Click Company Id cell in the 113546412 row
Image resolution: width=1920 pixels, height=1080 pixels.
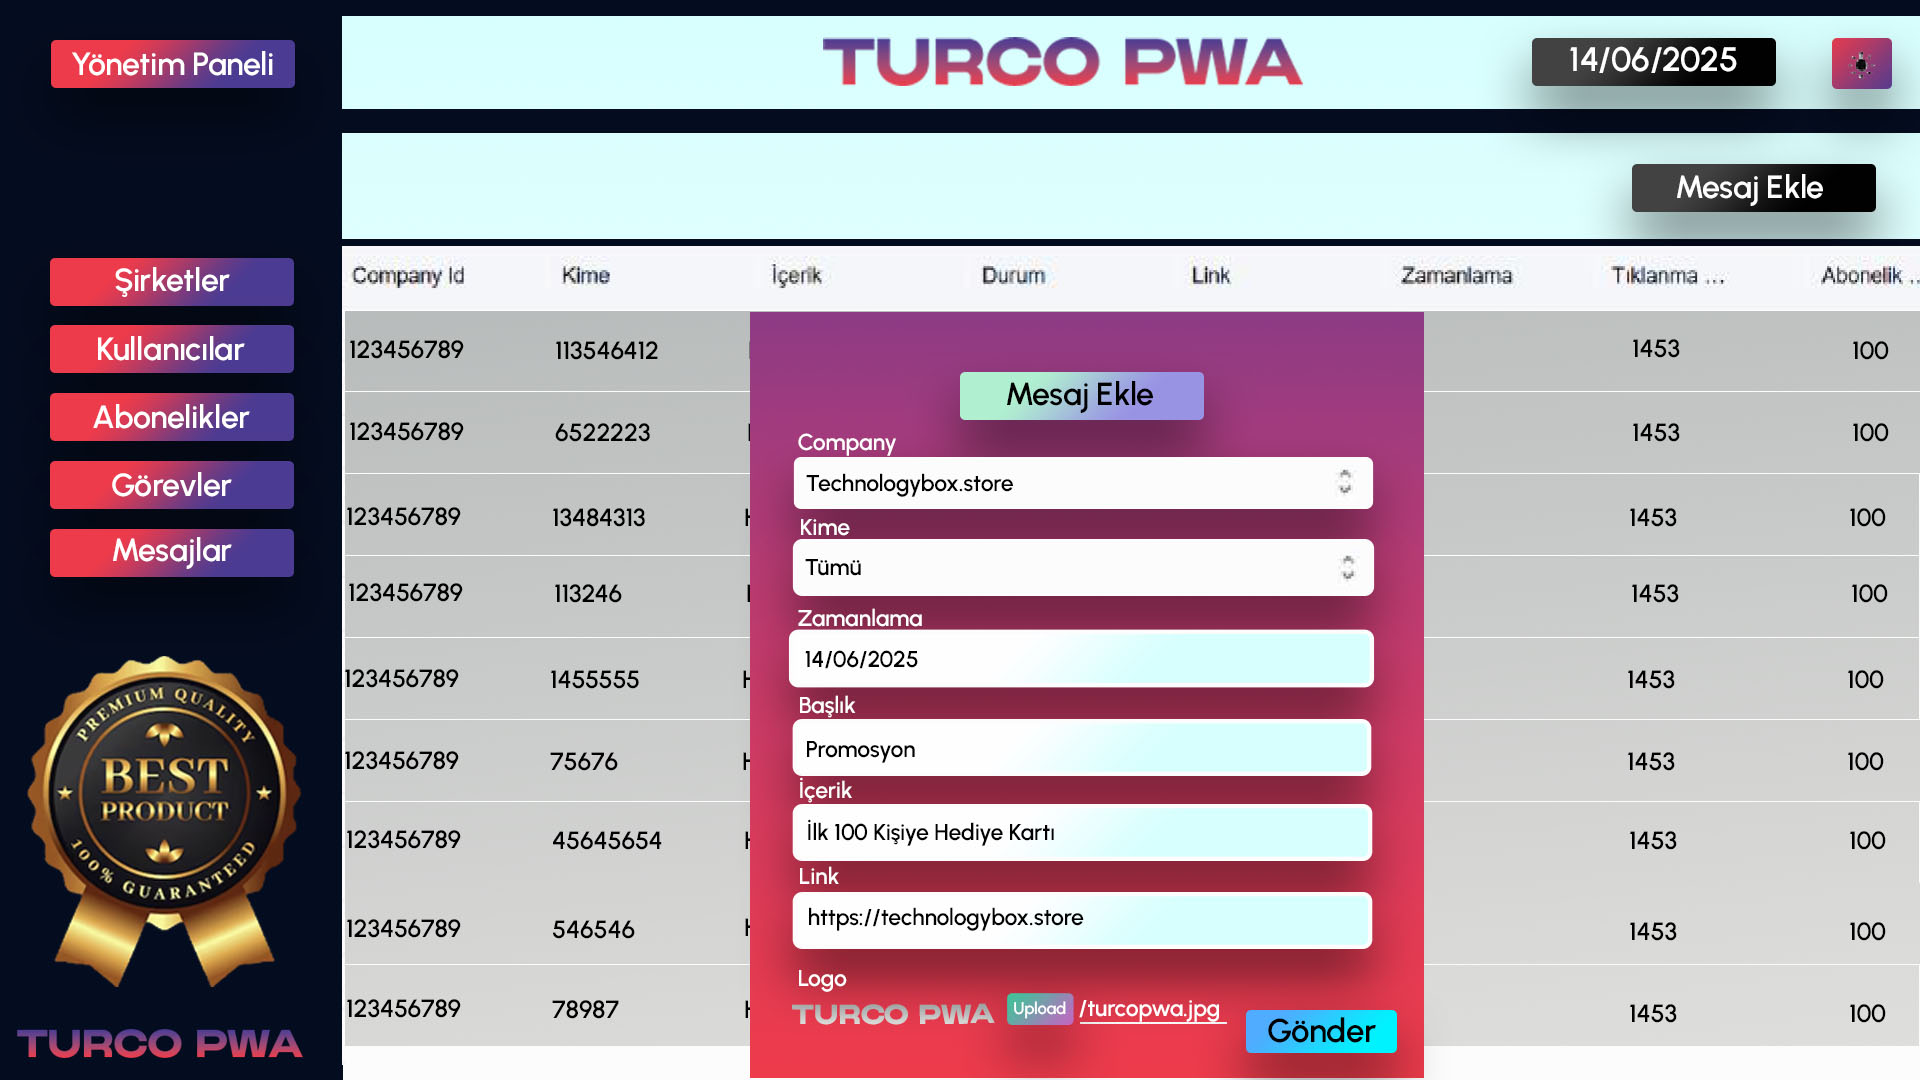[x=406, y=350]
